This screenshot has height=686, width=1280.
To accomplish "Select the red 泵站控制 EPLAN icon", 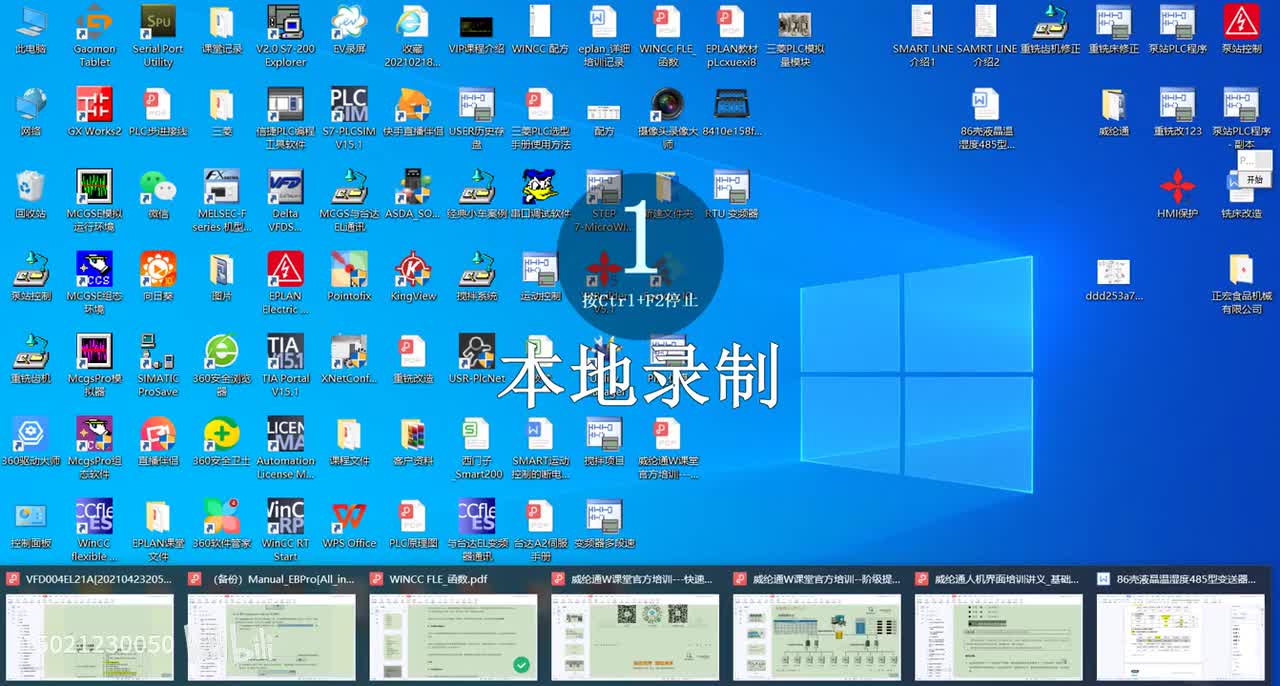I will [x=1241, y=30].
